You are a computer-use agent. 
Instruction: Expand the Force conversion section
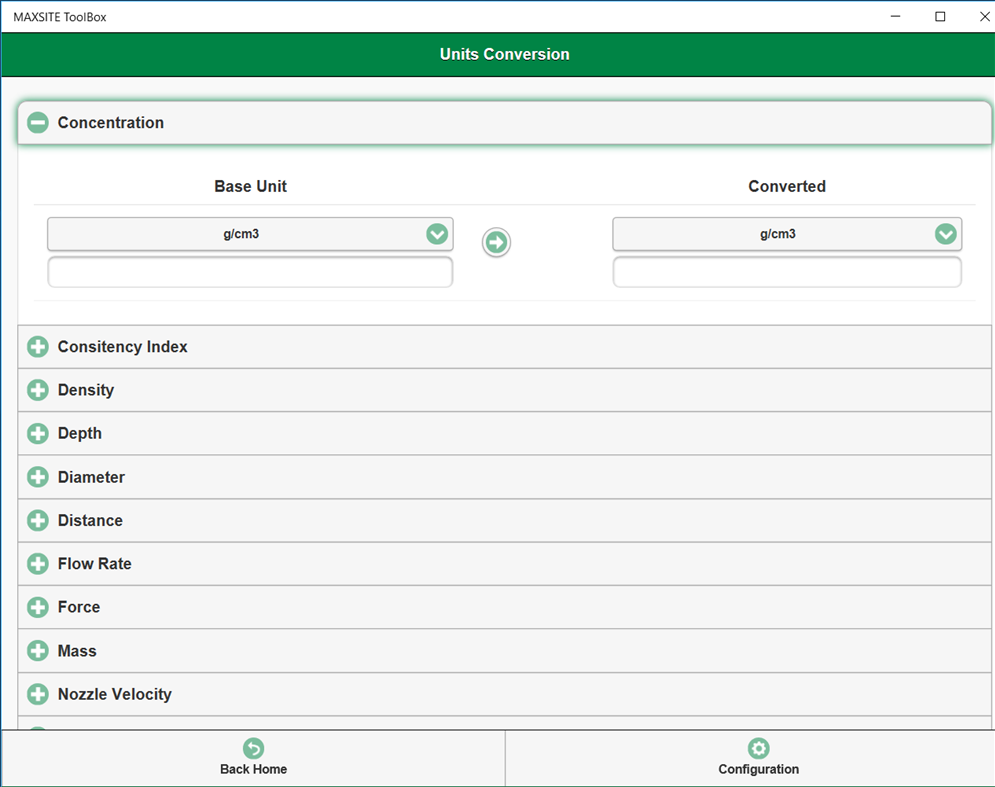(37, 607)
